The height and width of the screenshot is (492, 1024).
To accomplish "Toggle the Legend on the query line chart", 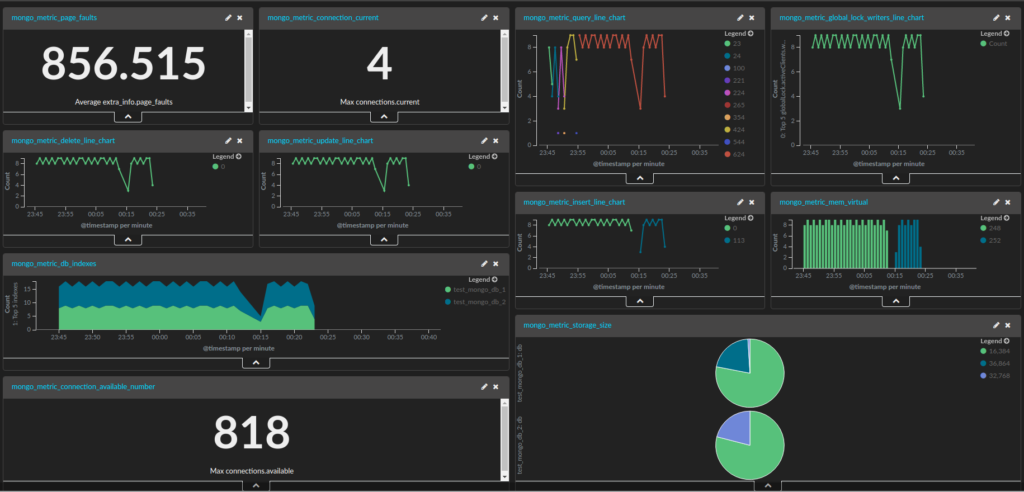I will point(738,33).
